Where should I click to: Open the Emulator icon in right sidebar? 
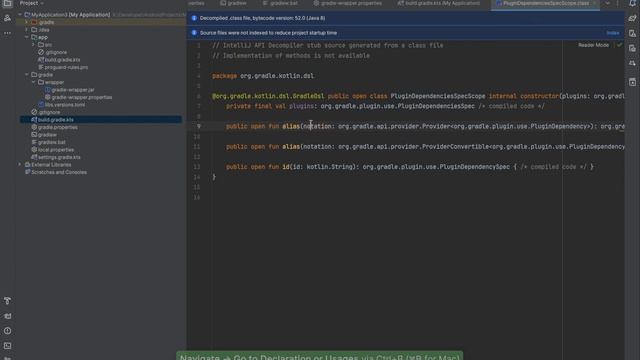coord(632,82)
